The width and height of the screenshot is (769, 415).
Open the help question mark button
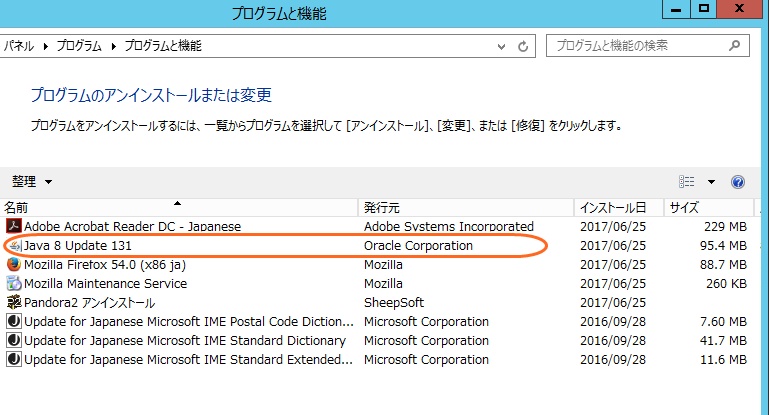[738, 182]
